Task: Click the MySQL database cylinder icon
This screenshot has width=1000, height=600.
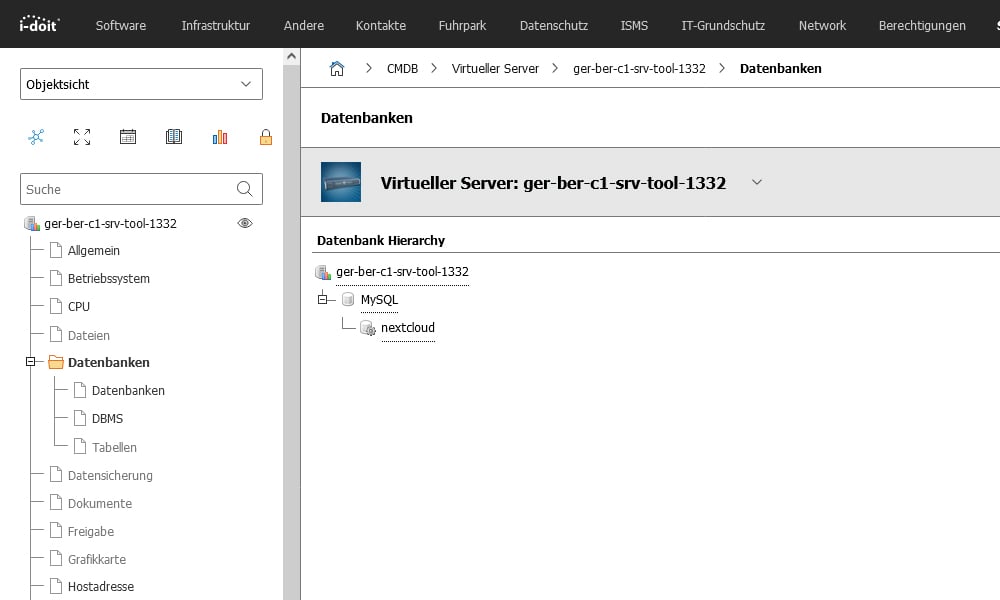Action: click(348, 299)
